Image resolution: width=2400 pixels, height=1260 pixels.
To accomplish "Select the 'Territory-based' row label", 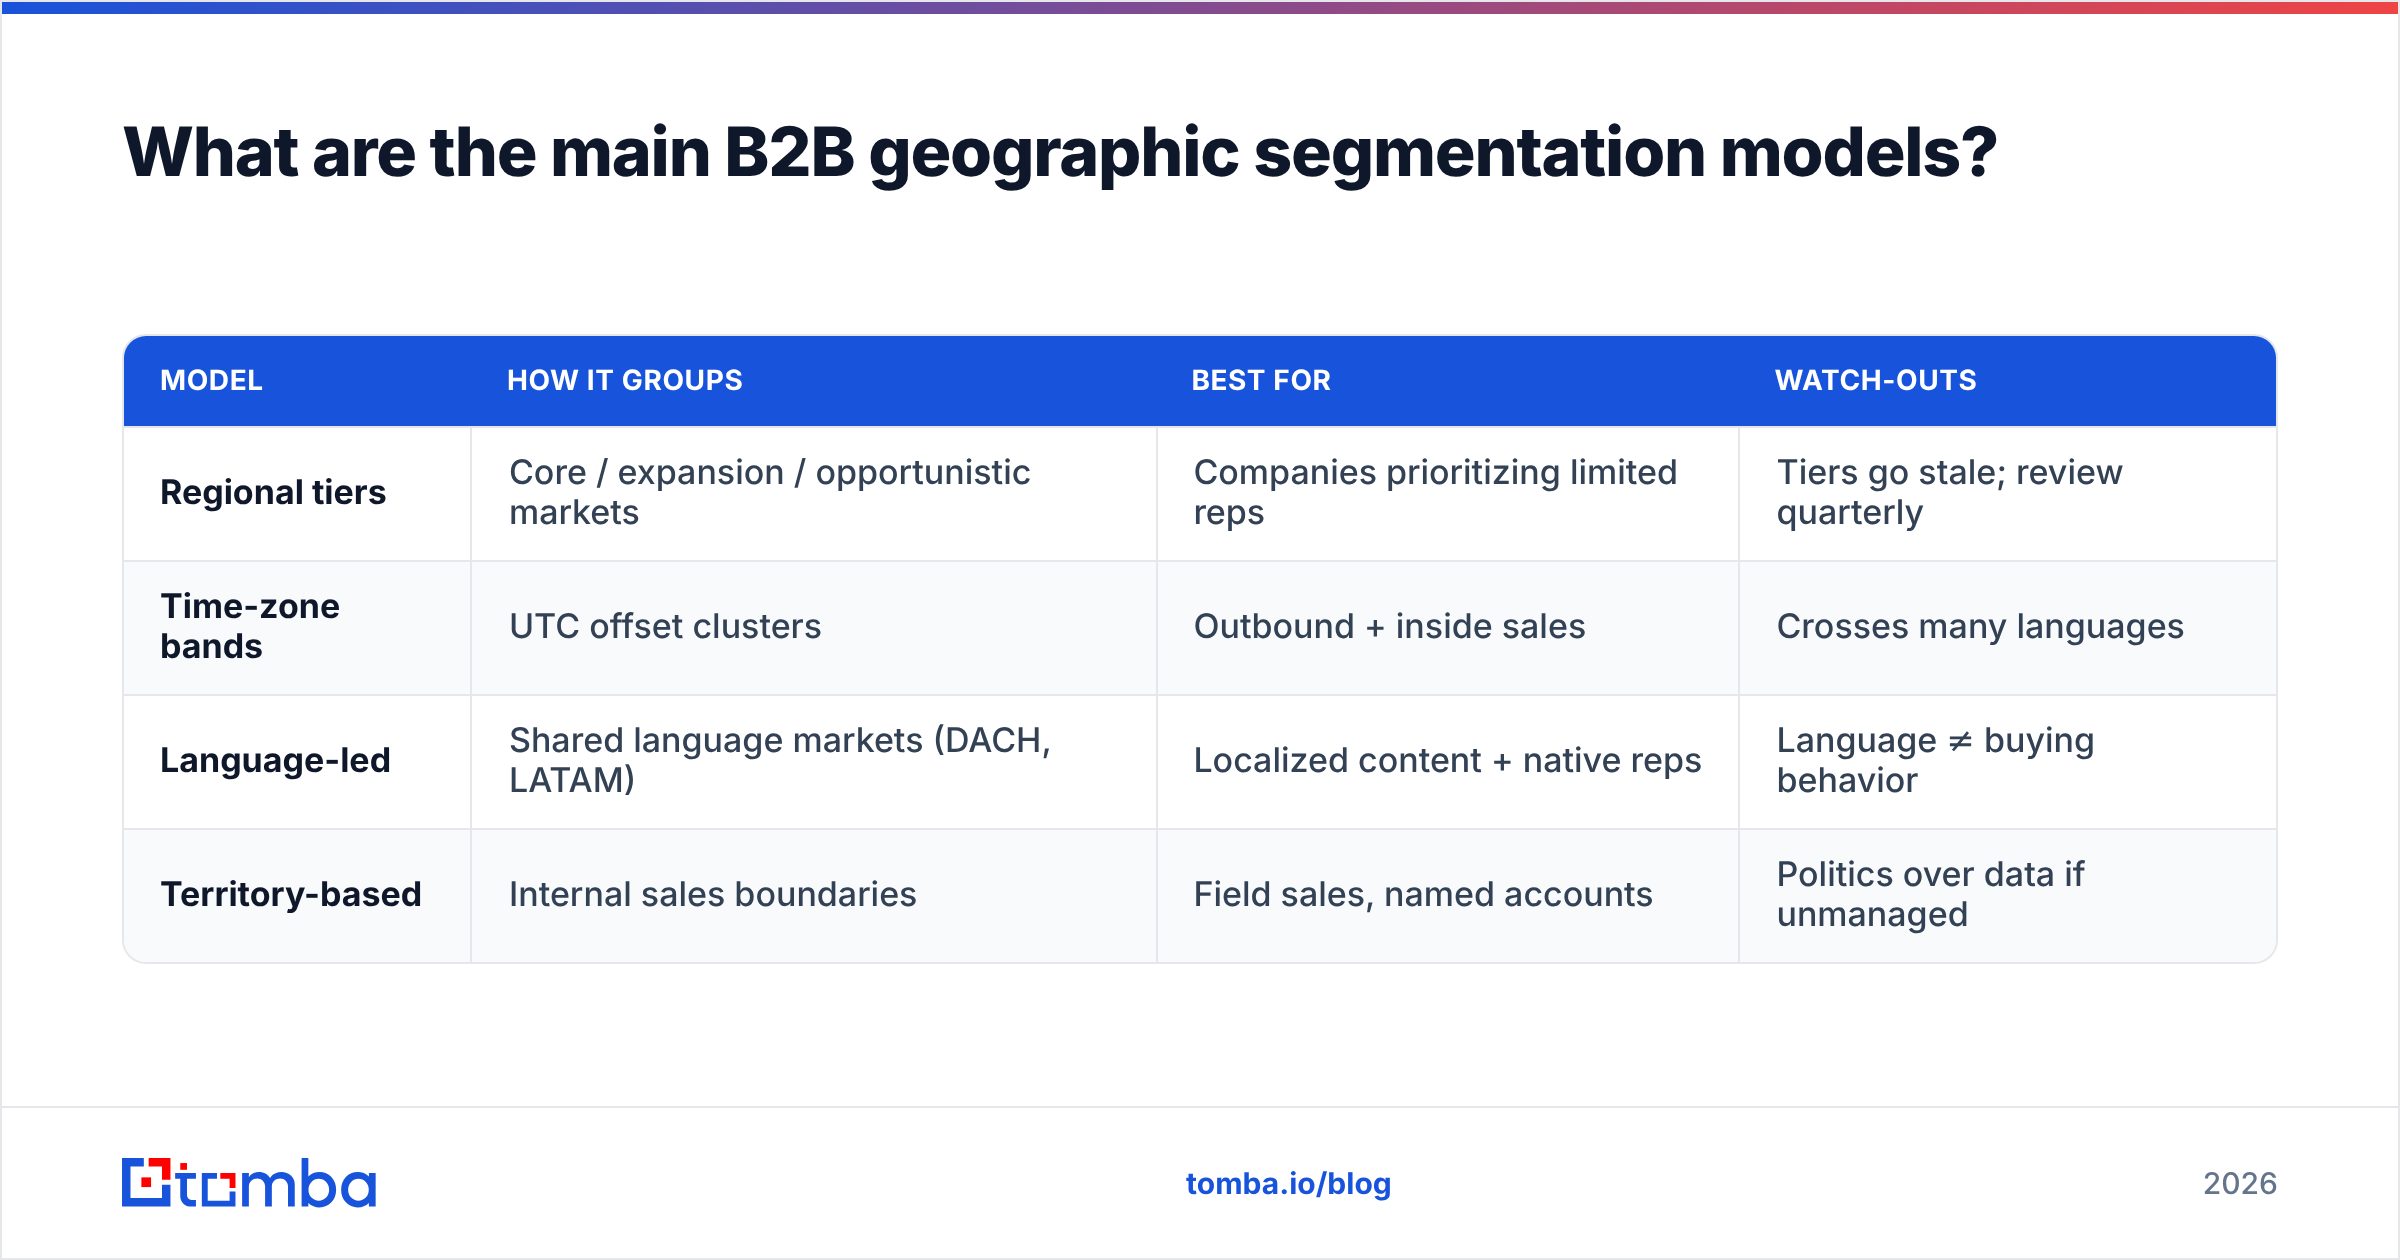I will click(x=291, y=894).
